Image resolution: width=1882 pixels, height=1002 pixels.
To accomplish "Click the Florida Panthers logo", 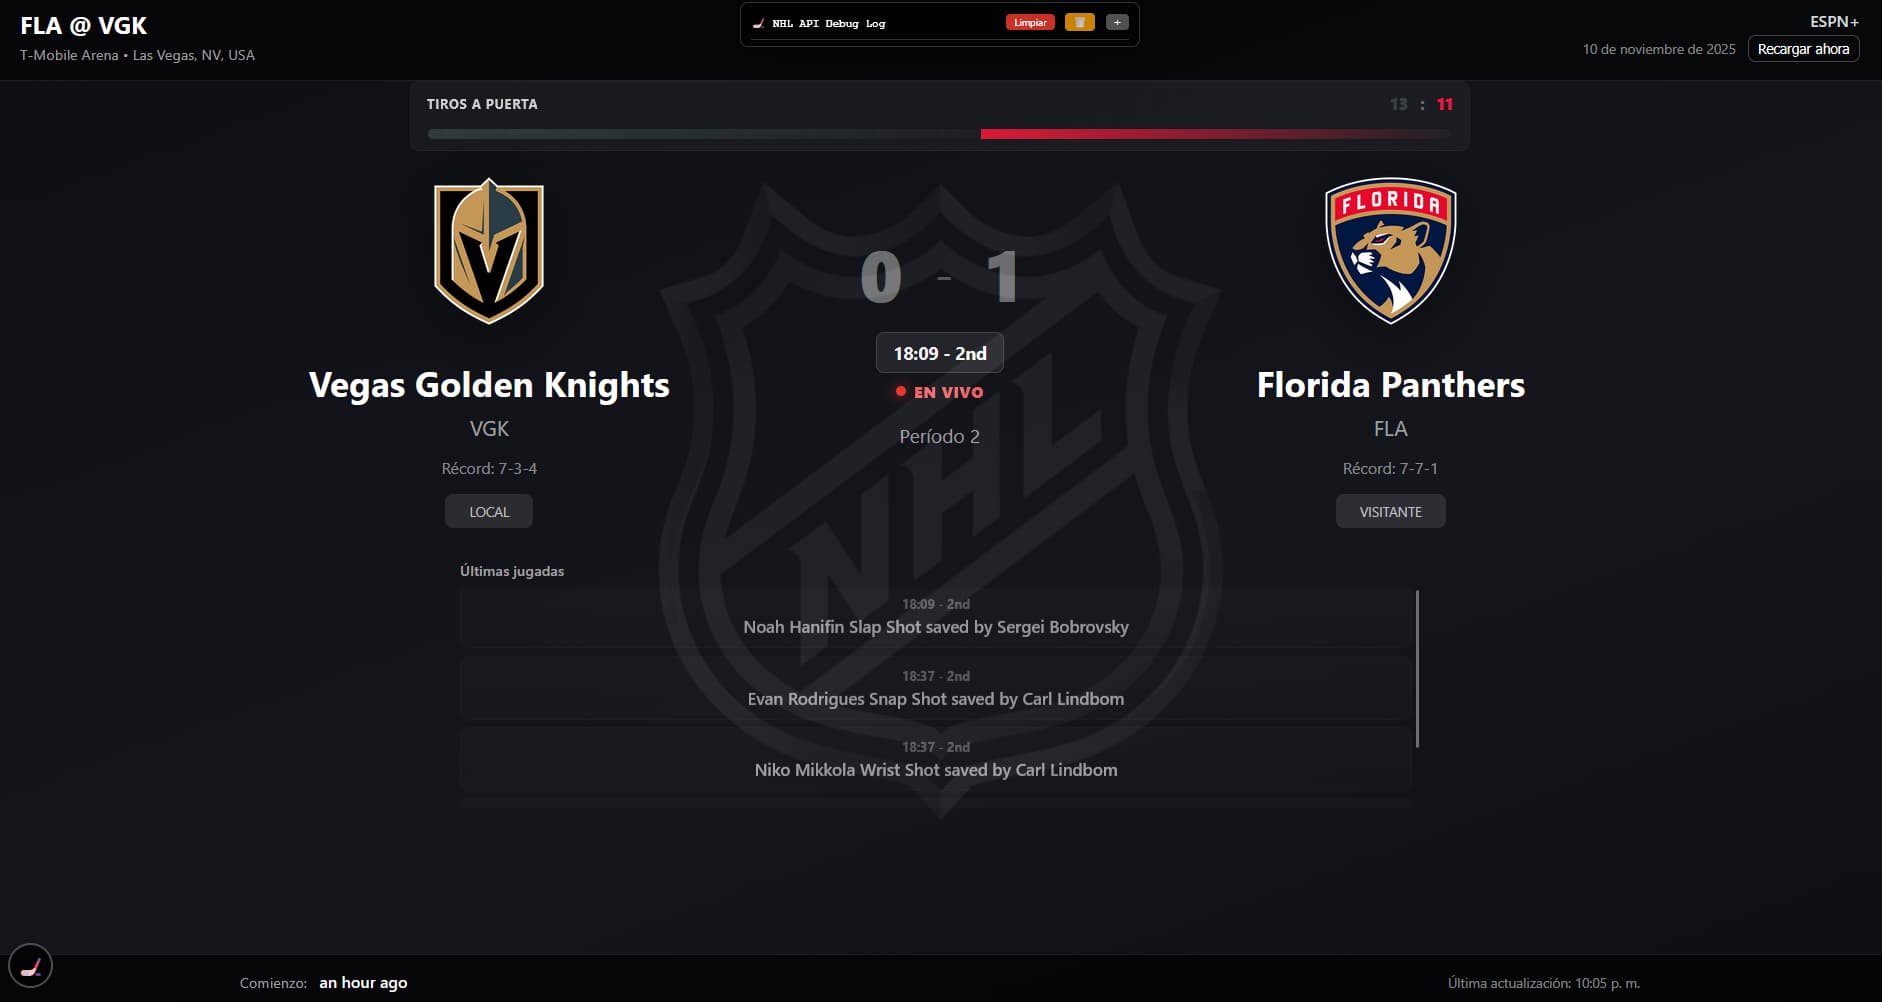I will (1390, 251).
